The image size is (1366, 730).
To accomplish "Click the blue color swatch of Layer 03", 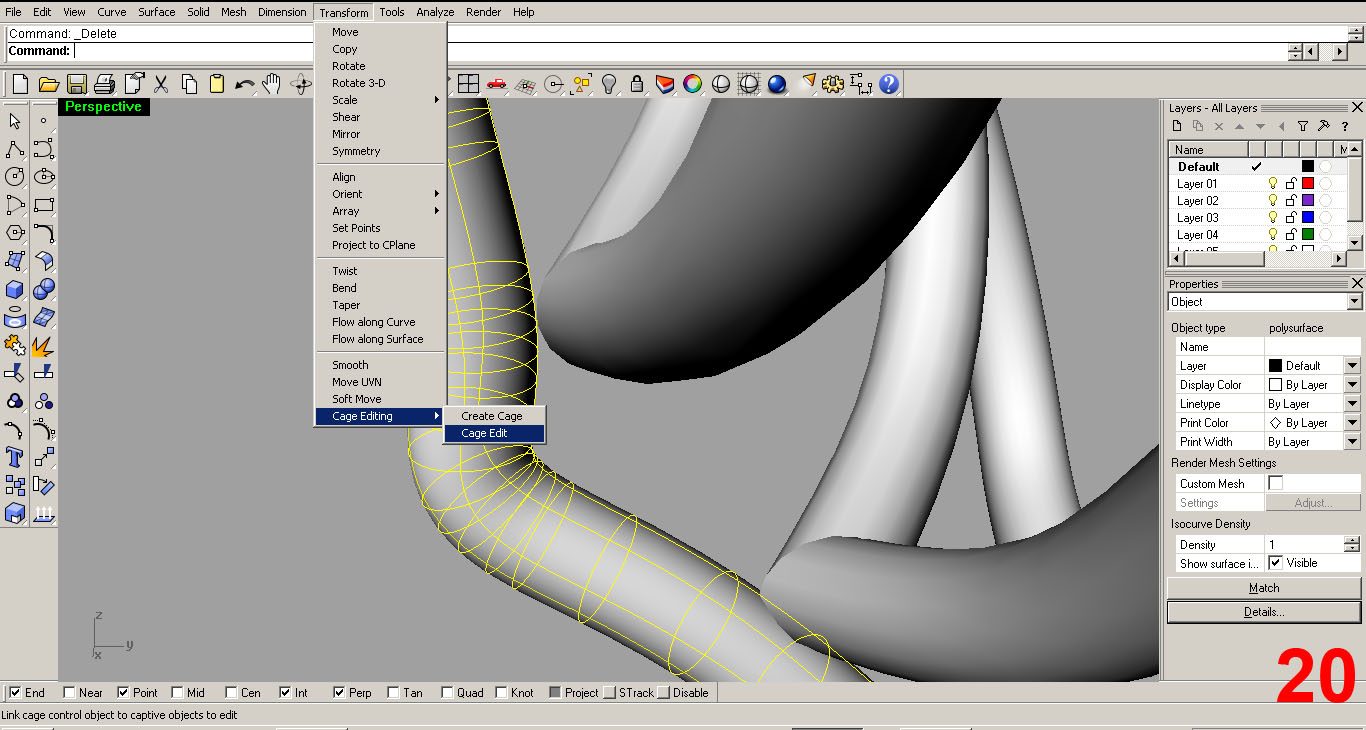I will (1307, 218).
